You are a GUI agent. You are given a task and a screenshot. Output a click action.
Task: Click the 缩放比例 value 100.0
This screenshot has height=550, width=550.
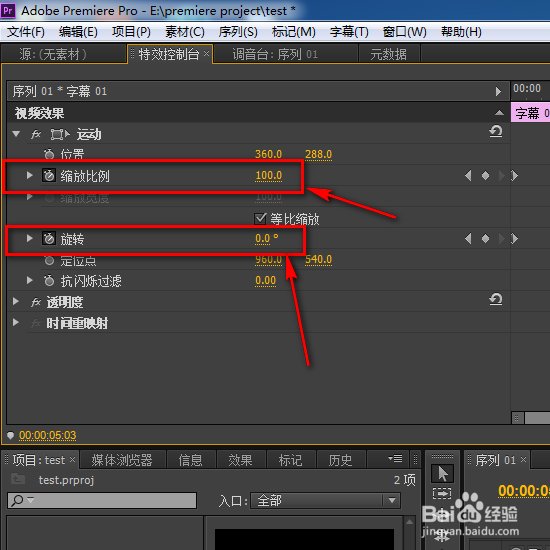tap(268, 175)
